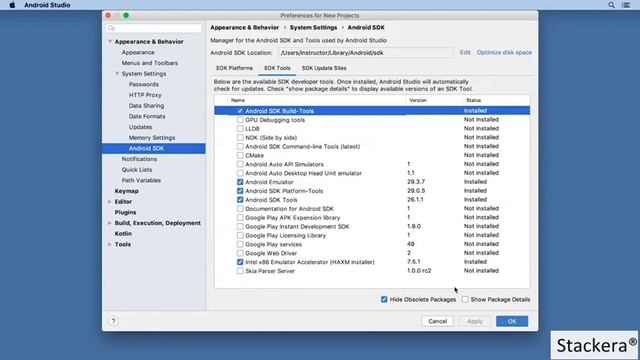This screenshot has width=640, height=360.
Task: Open Plugins settings
Action: (125, 212)
